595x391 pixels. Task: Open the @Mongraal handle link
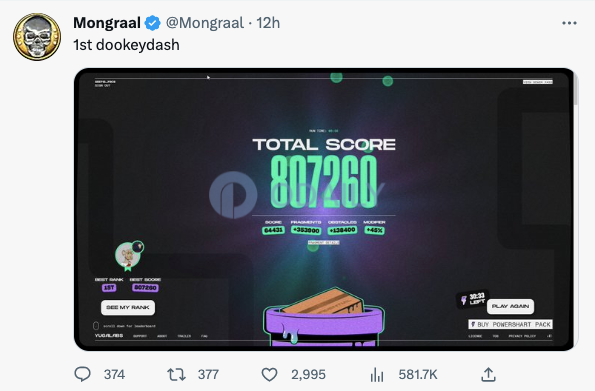click(x=205, y=23)
